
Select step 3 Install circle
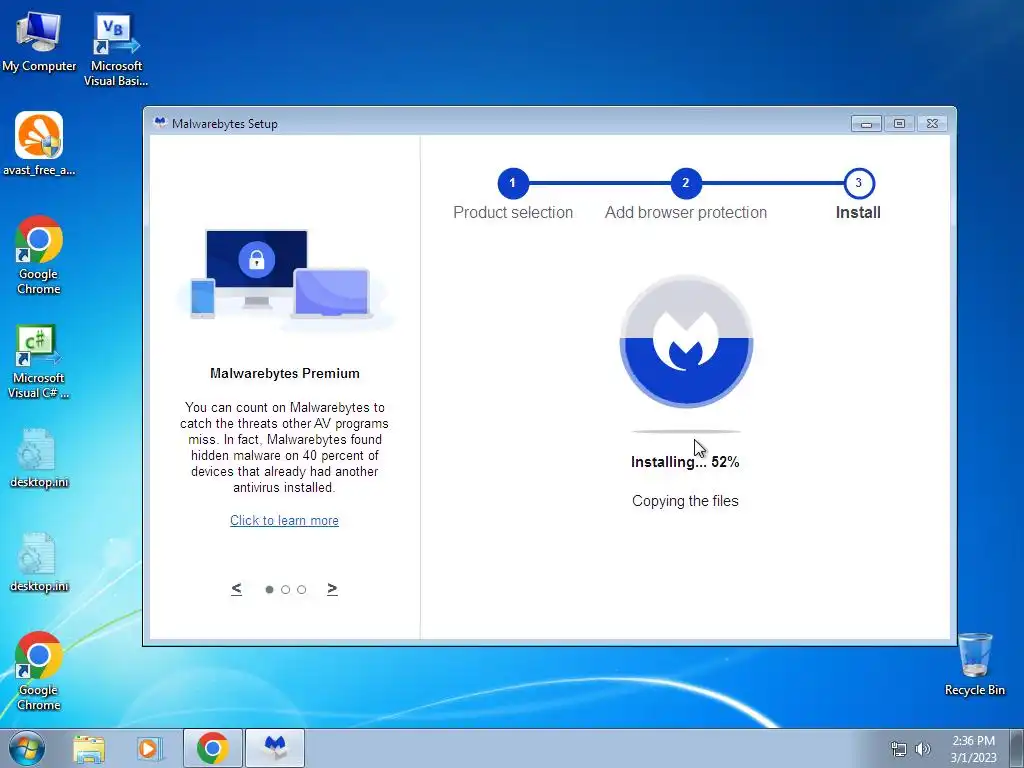coord(859,183)
